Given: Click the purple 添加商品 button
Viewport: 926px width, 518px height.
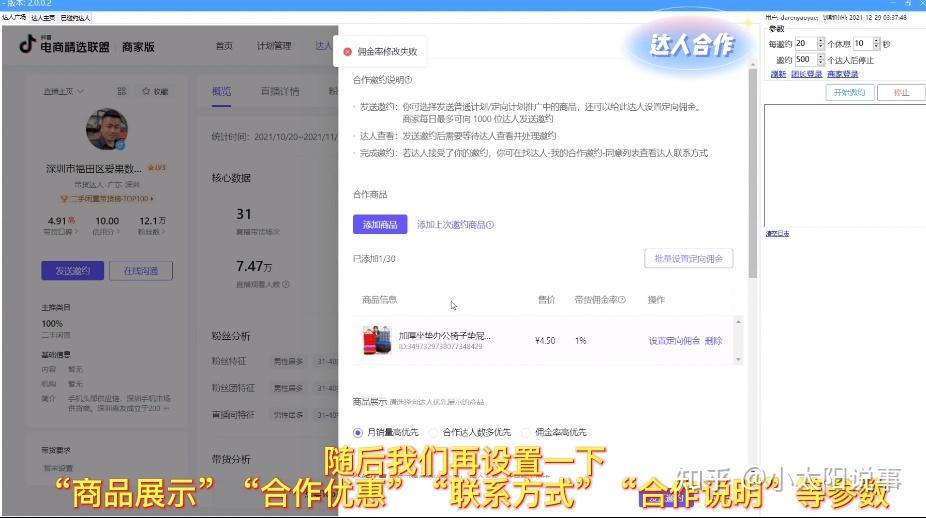Looking at the screenshot, I should [x=380, y=224].
